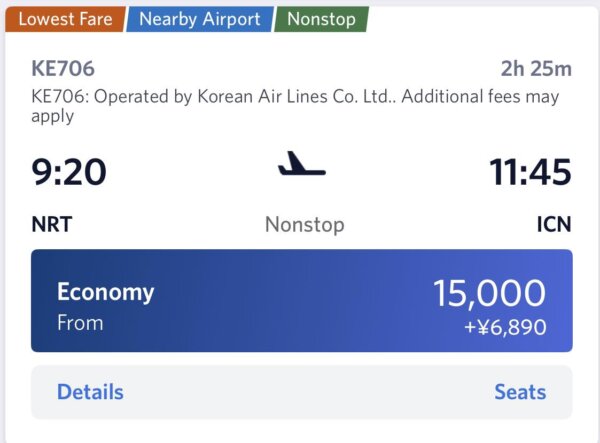Click the KE706 flight number heading
Viewport: 600px width, 443px height.
click(63, 69)
